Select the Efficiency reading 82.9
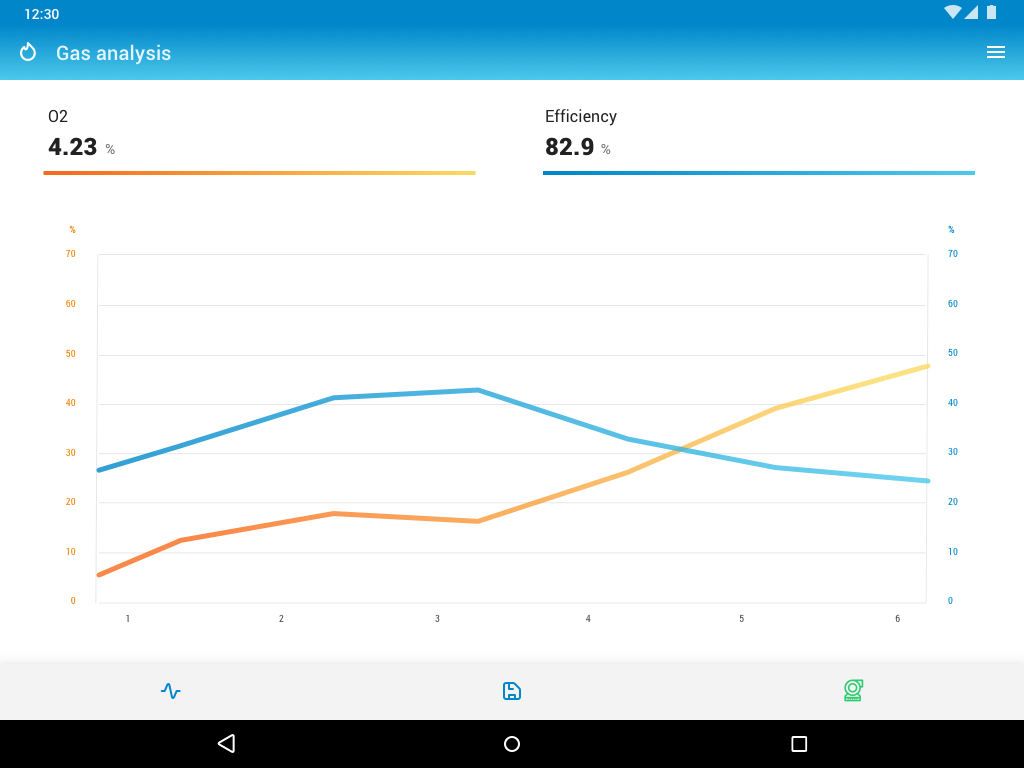This screenshot has width=1024, height=768. pyautogui.click(x=569, y=147)
